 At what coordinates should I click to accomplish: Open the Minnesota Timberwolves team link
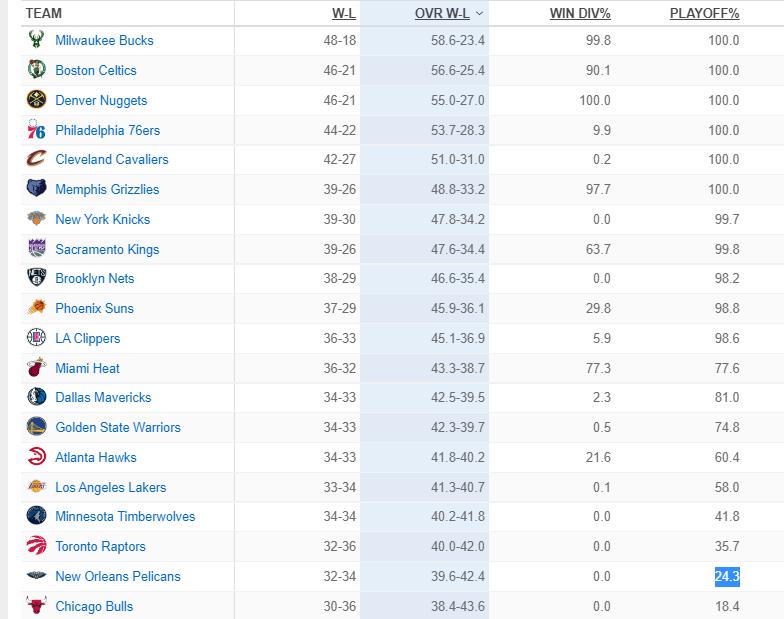126,516
